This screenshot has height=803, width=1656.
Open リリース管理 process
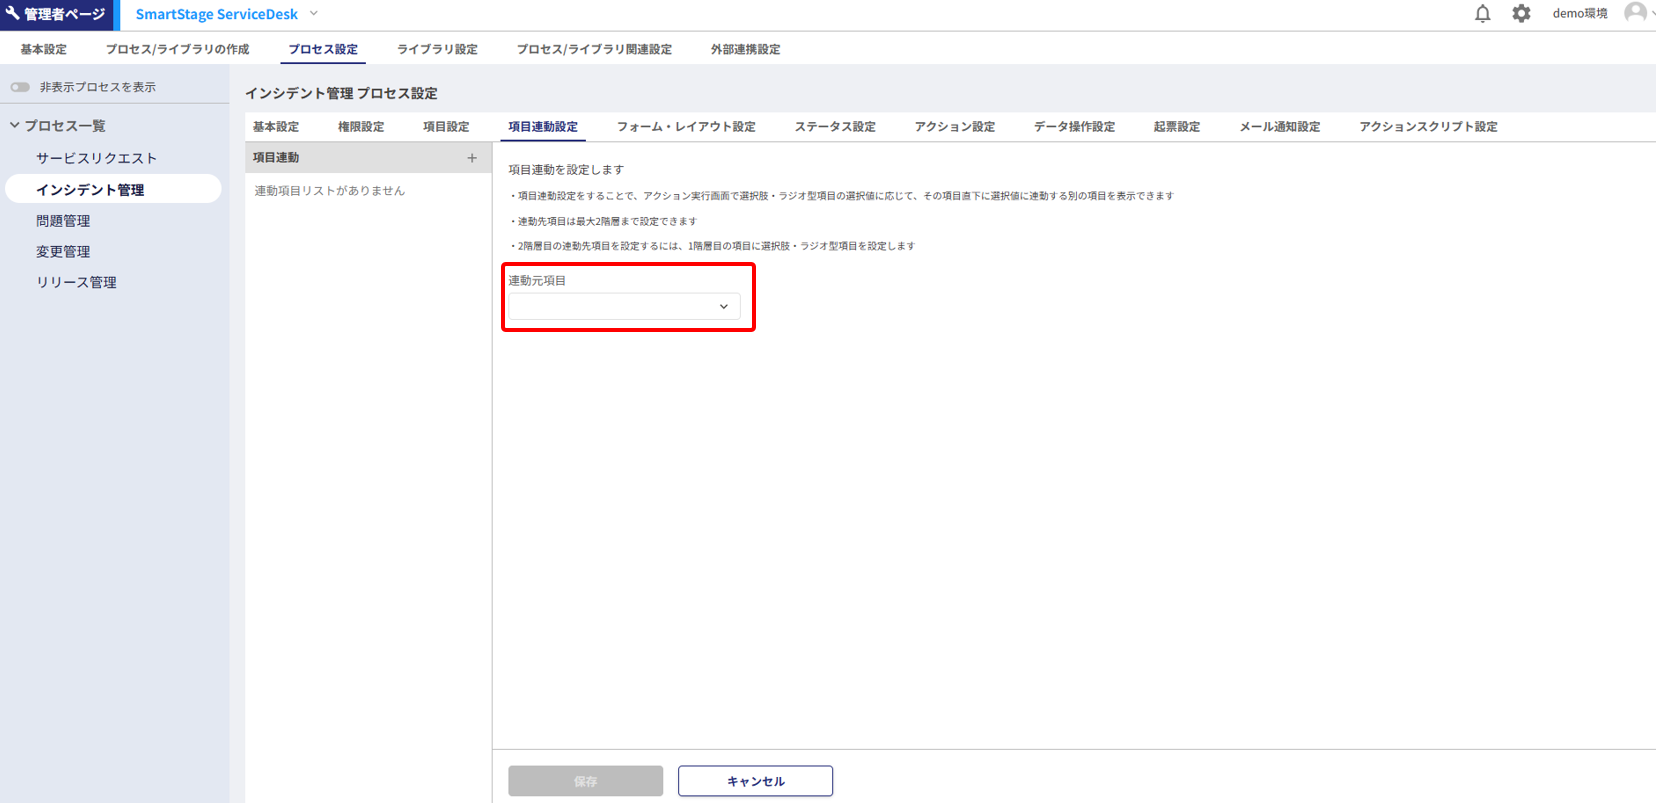click(76, 283)
